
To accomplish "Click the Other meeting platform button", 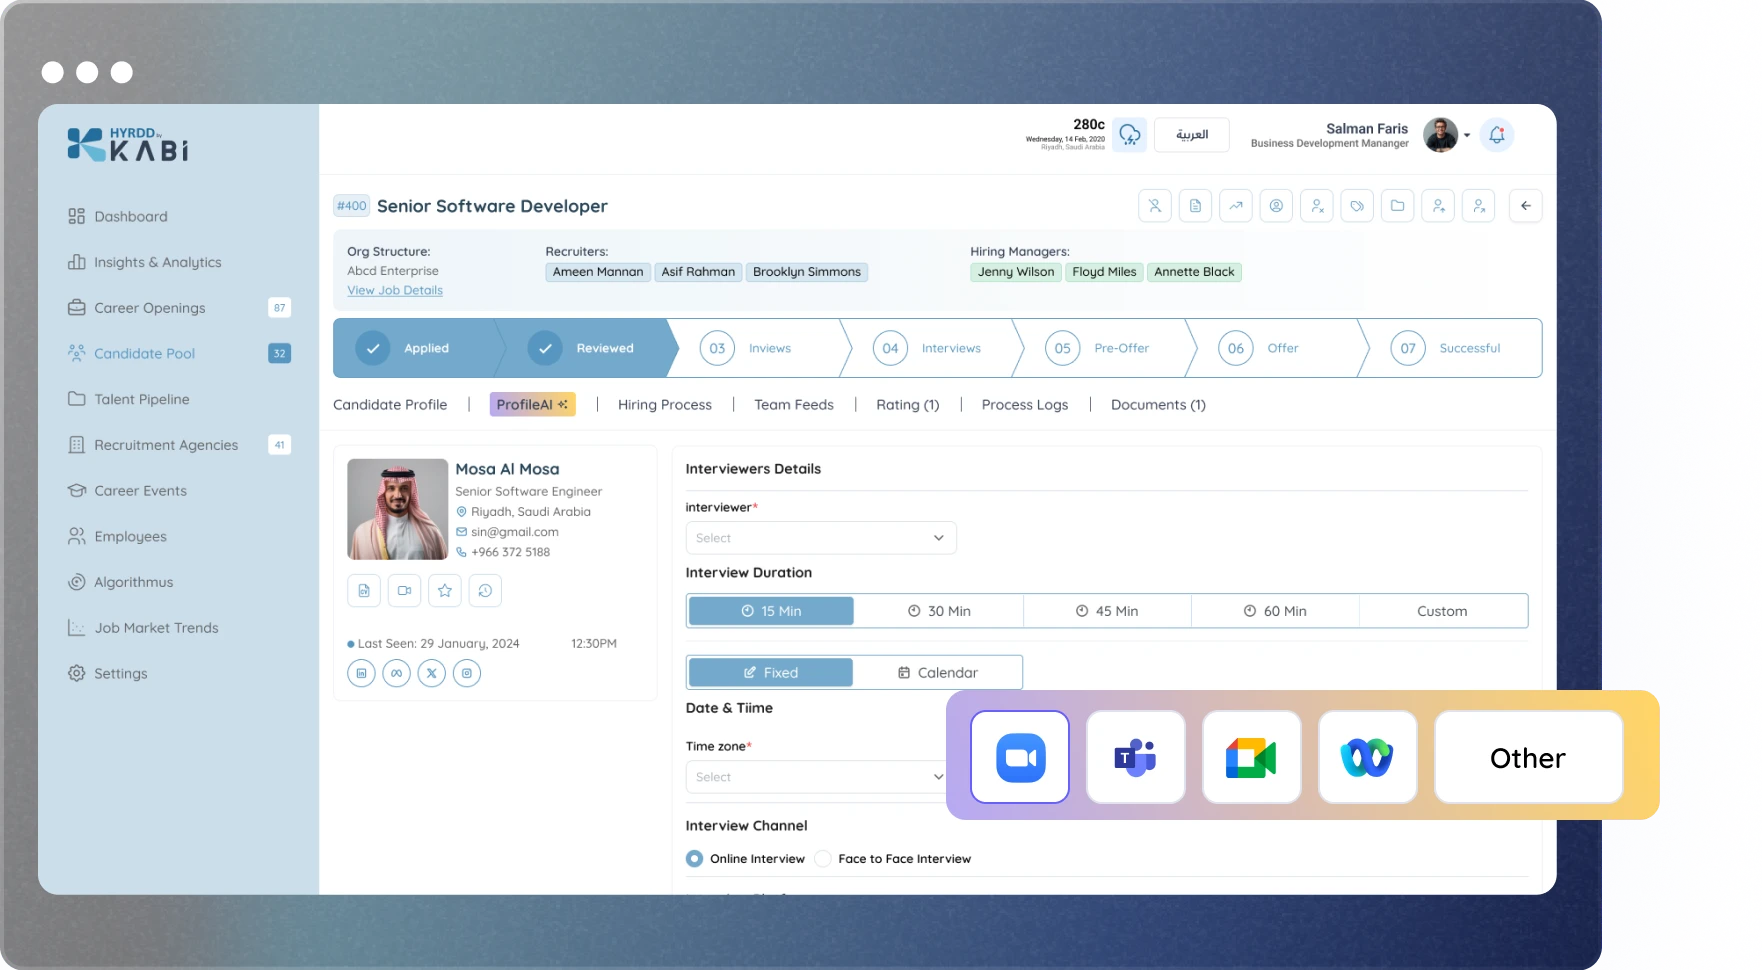I will coord(1527,757).
